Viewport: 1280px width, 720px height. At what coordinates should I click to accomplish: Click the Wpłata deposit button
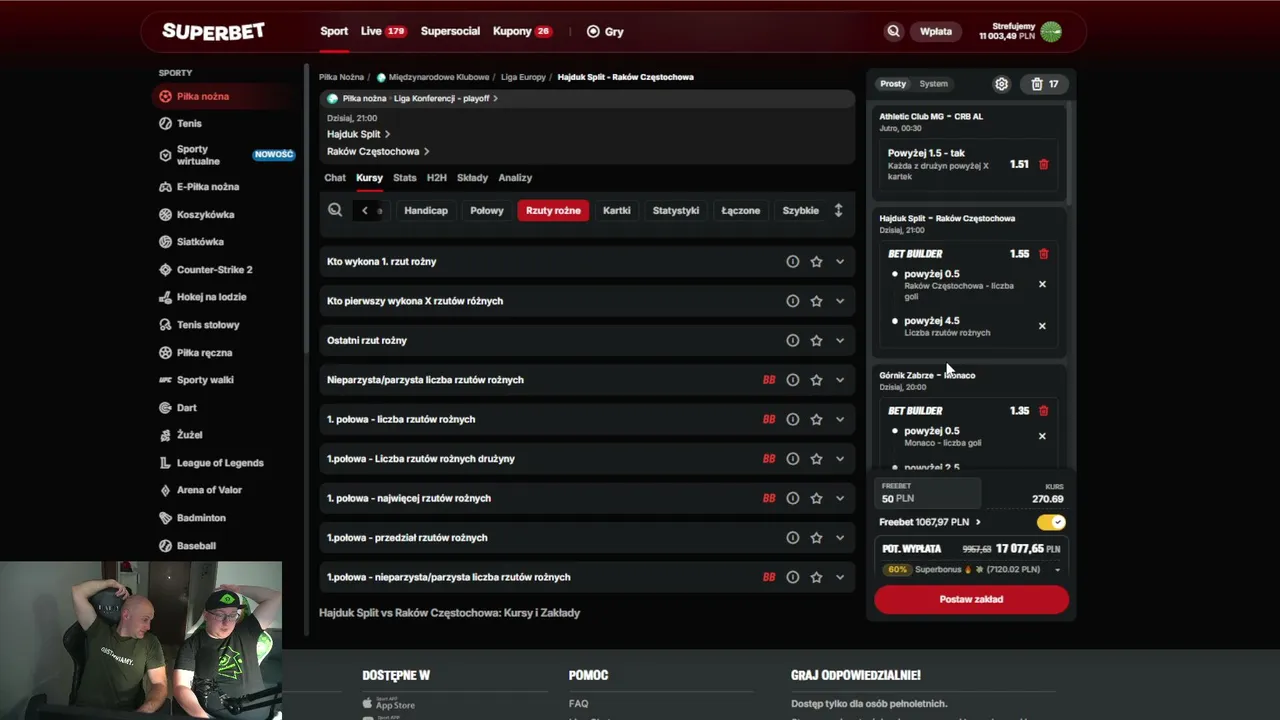[x=936, y=31]
